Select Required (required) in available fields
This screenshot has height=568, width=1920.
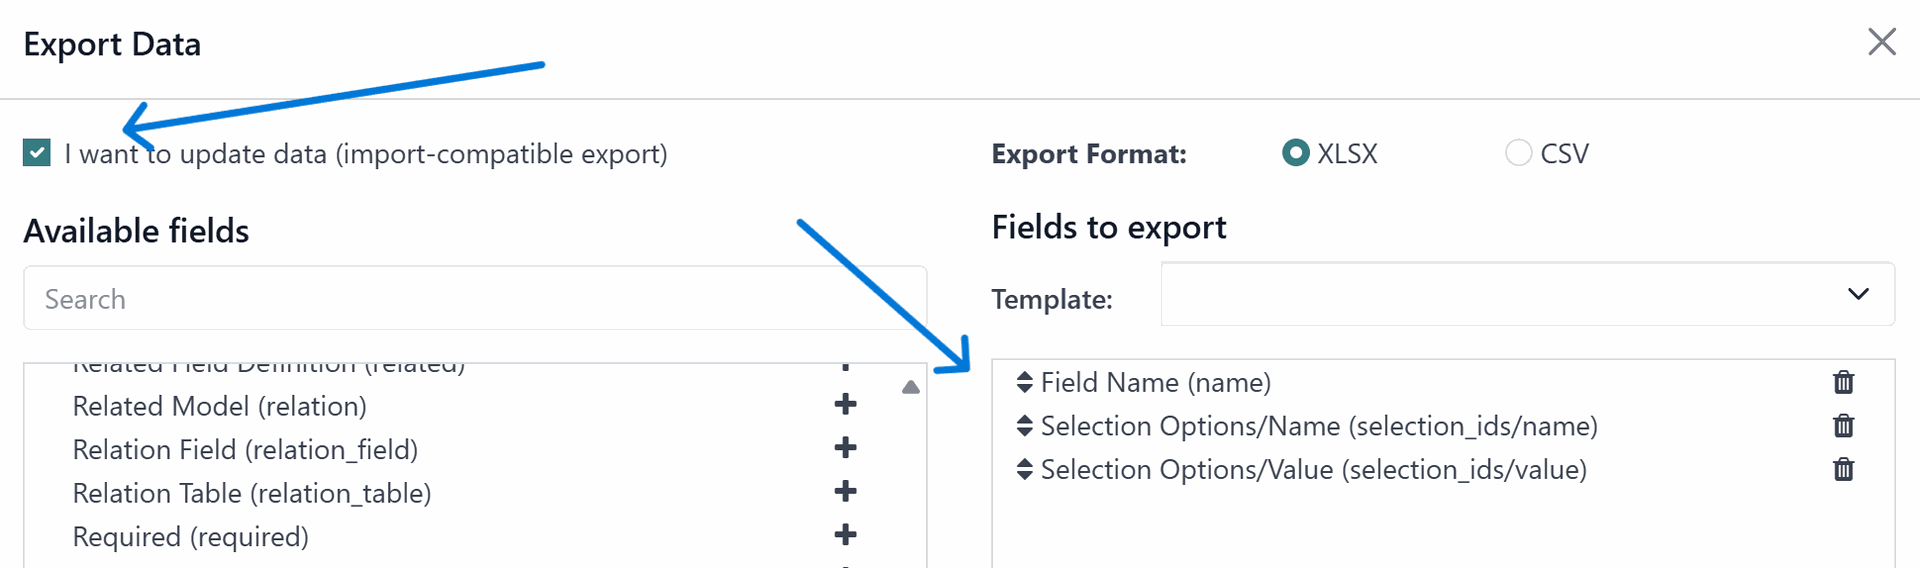point(190,537)
